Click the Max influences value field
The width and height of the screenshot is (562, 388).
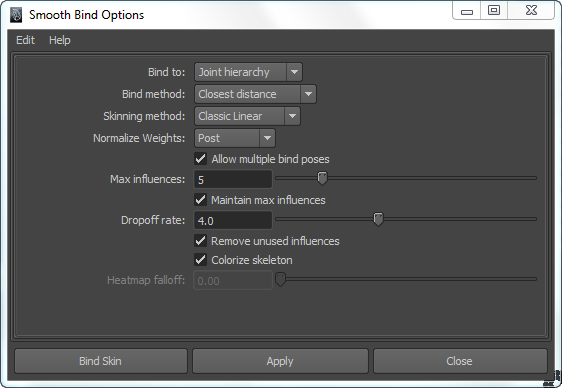pos(233,179)
